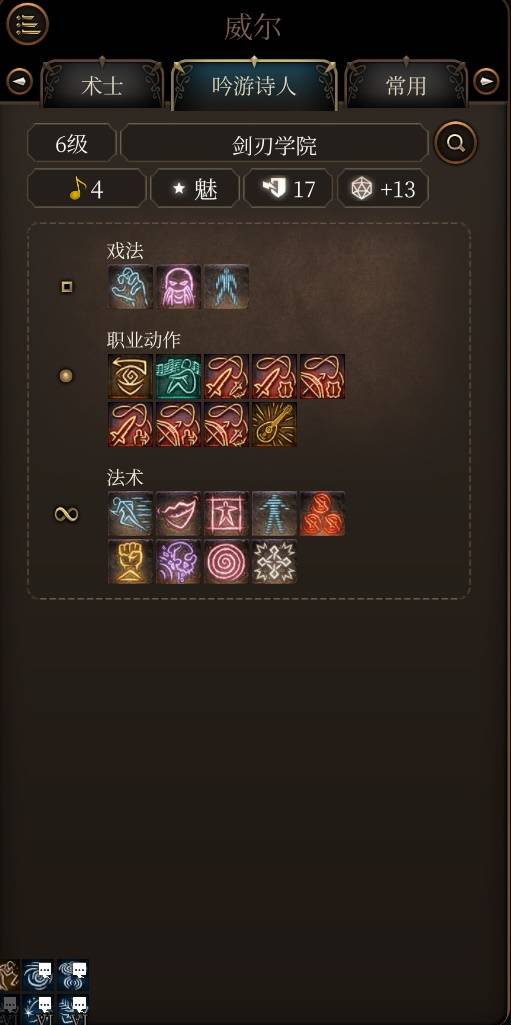This screenshot has width=511, height=1025.
Task: Select the white snowflake-cross spell icon
Action: (x=274, y=562)
